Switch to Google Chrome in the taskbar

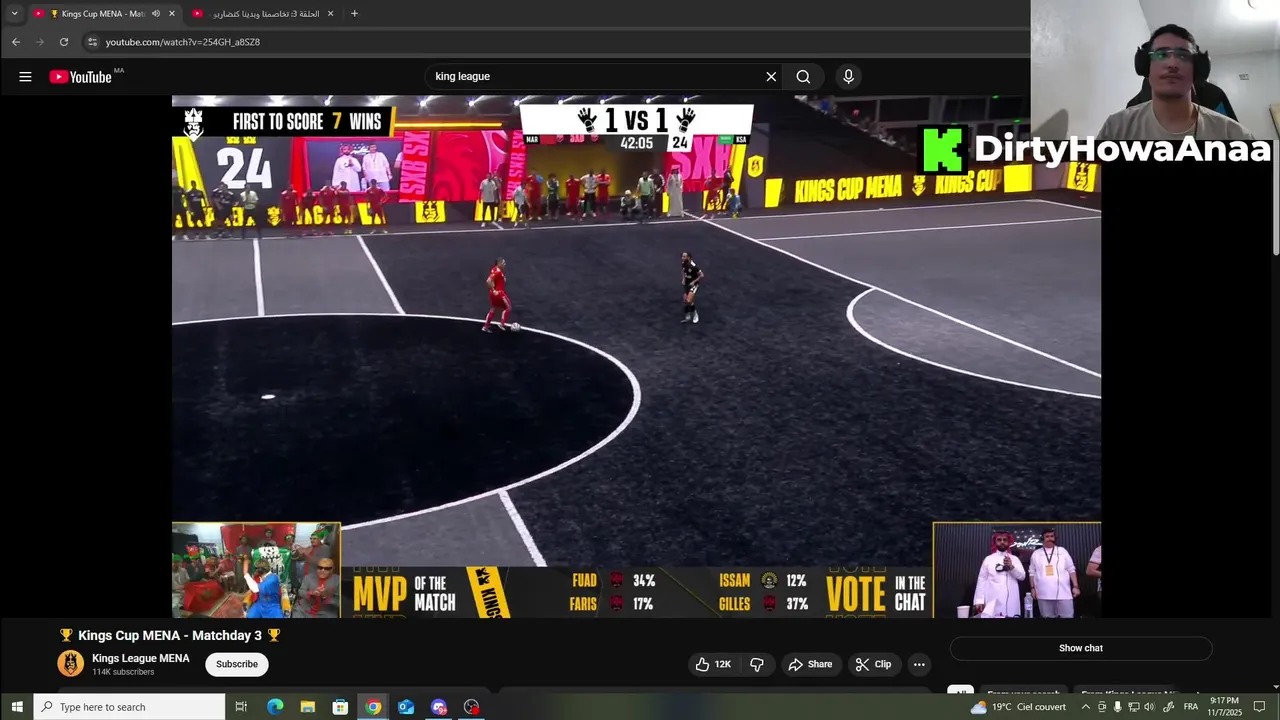(x=373, y=707)
